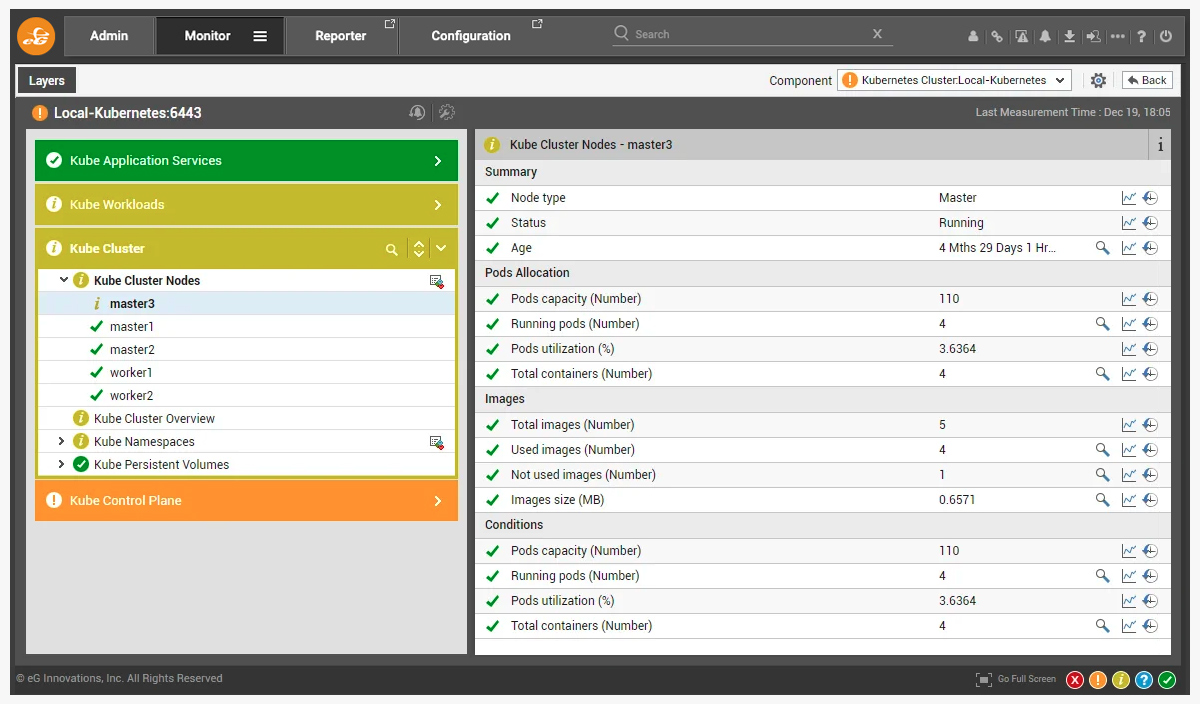Open the three-dots more options icon

1117,36
